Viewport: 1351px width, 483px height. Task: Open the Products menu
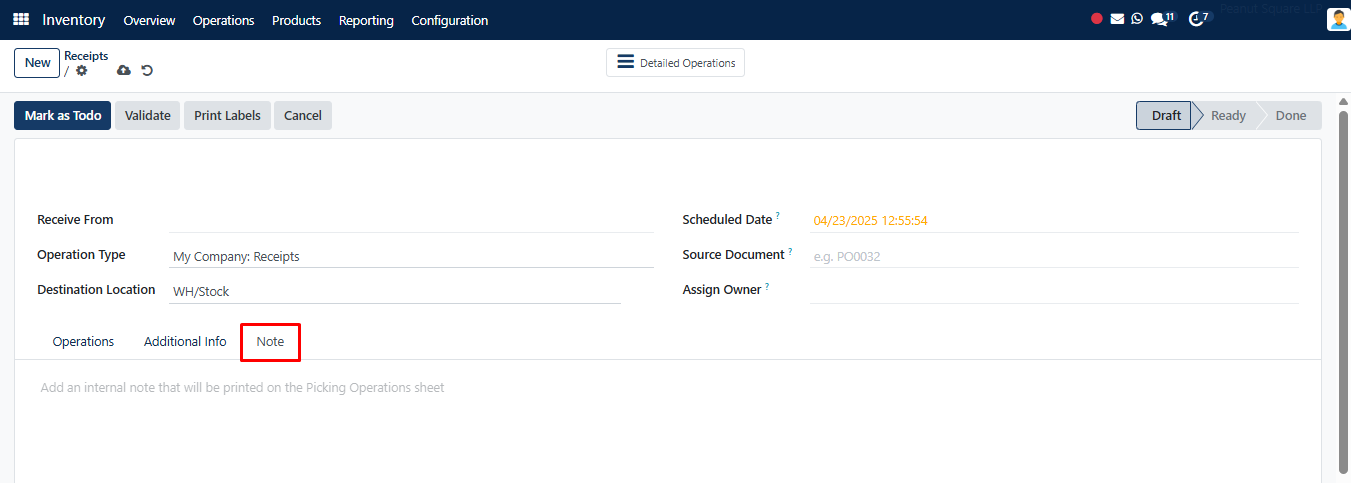coord(296,20)
